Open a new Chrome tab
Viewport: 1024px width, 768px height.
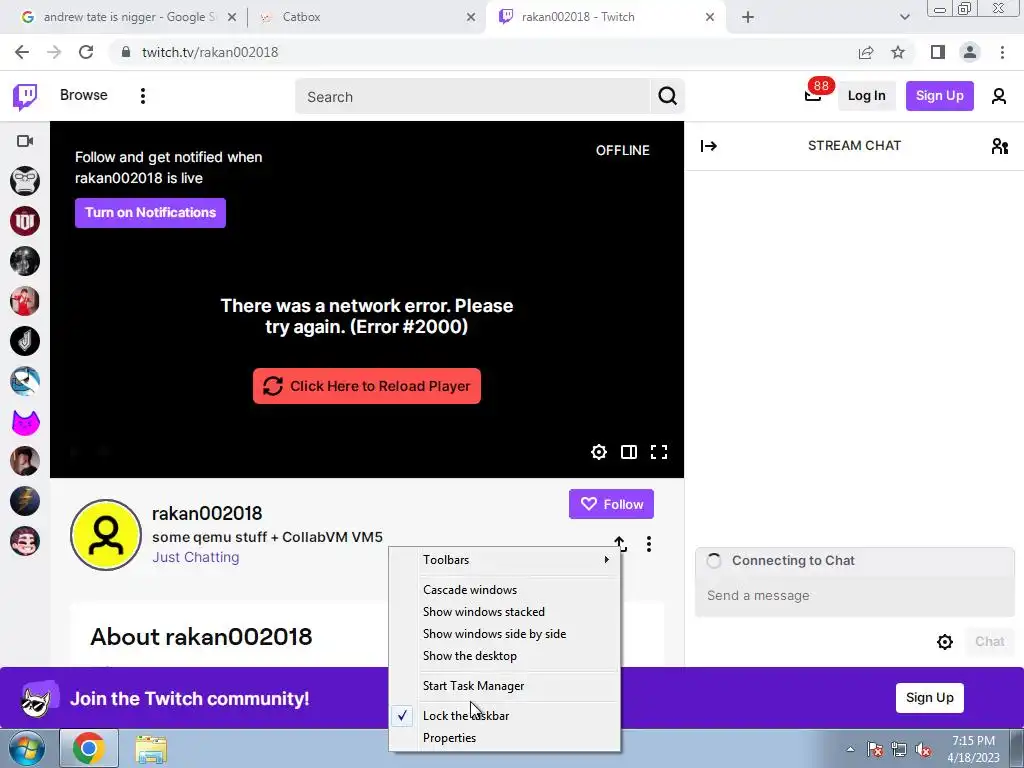(748, 17)
